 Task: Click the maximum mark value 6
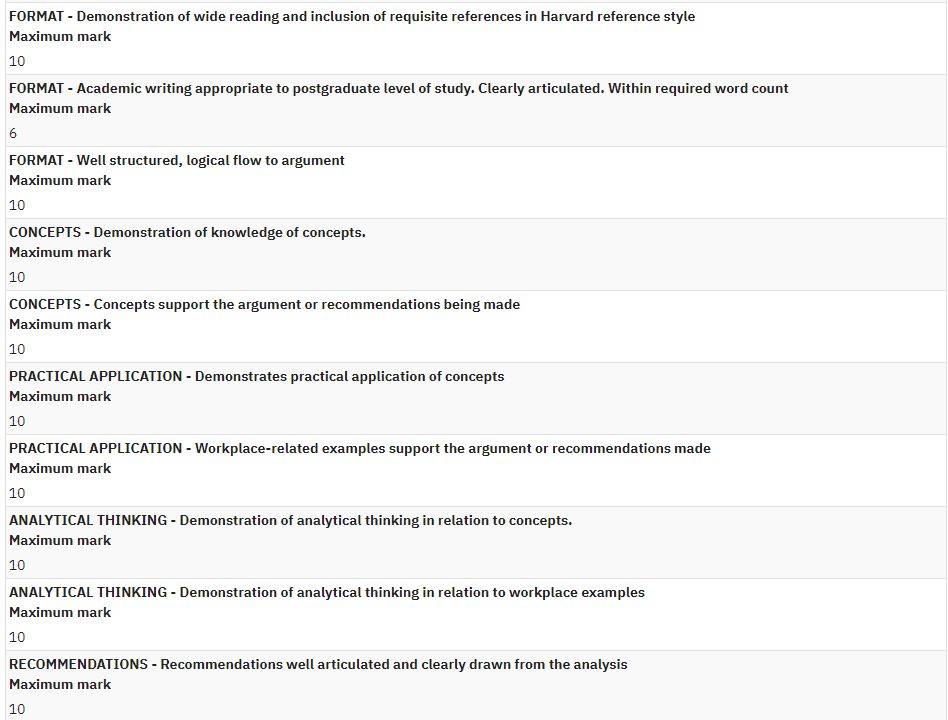tap(13, 134)
